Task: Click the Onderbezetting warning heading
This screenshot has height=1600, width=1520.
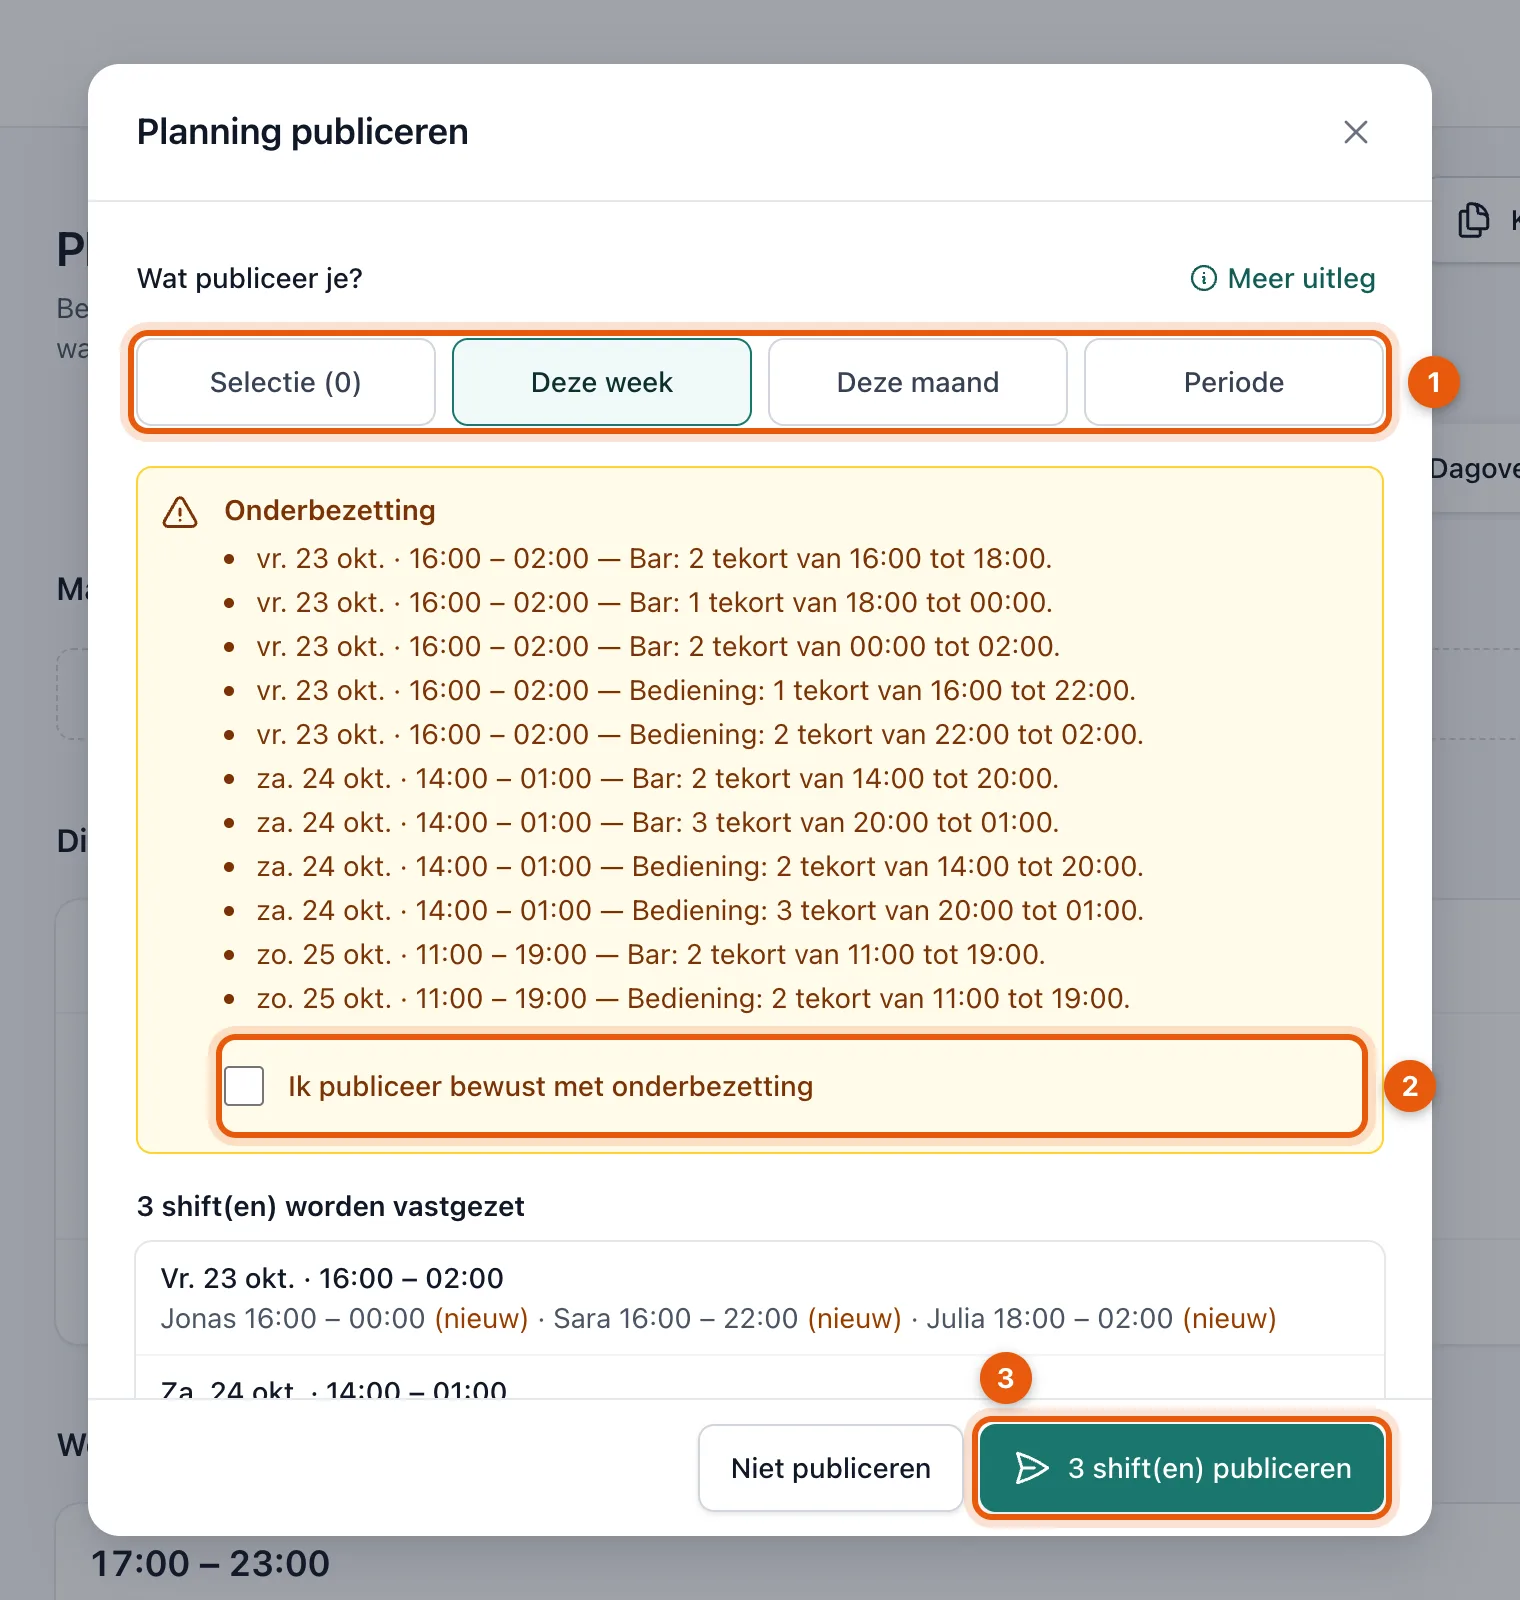Action: (x=330, y=510)
